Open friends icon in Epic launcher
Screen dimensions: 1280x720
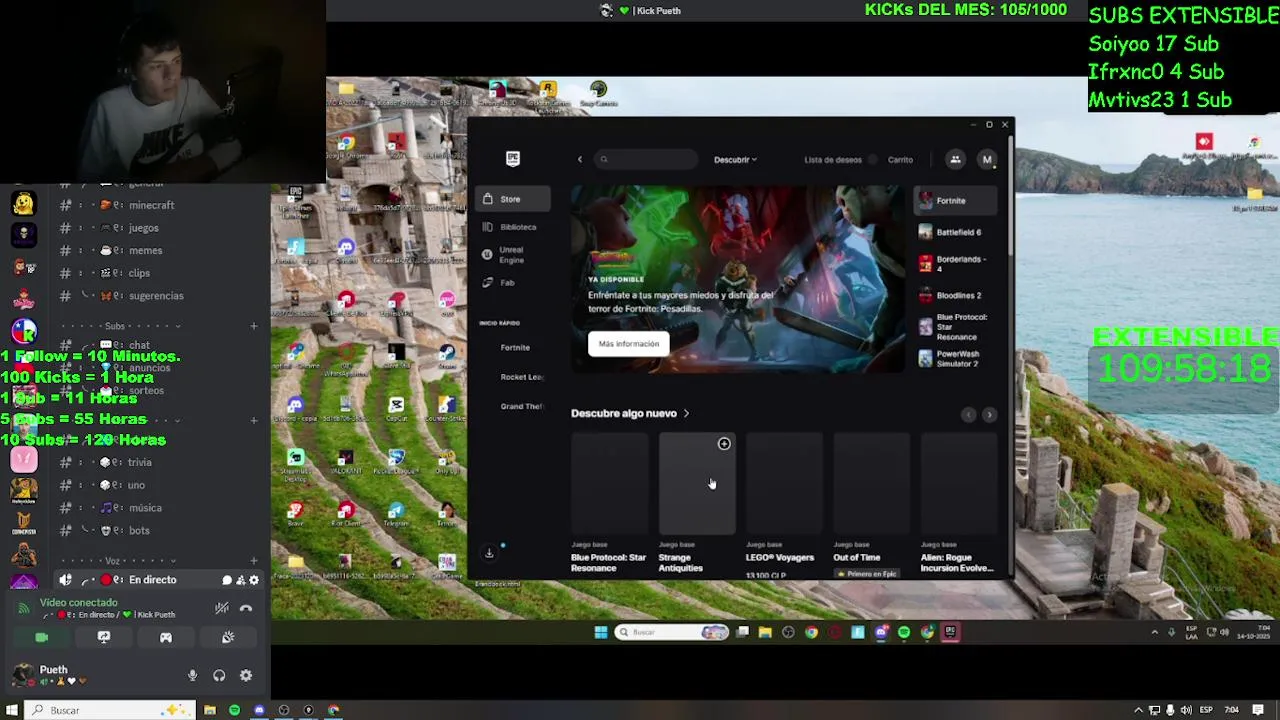pos(955,159)
